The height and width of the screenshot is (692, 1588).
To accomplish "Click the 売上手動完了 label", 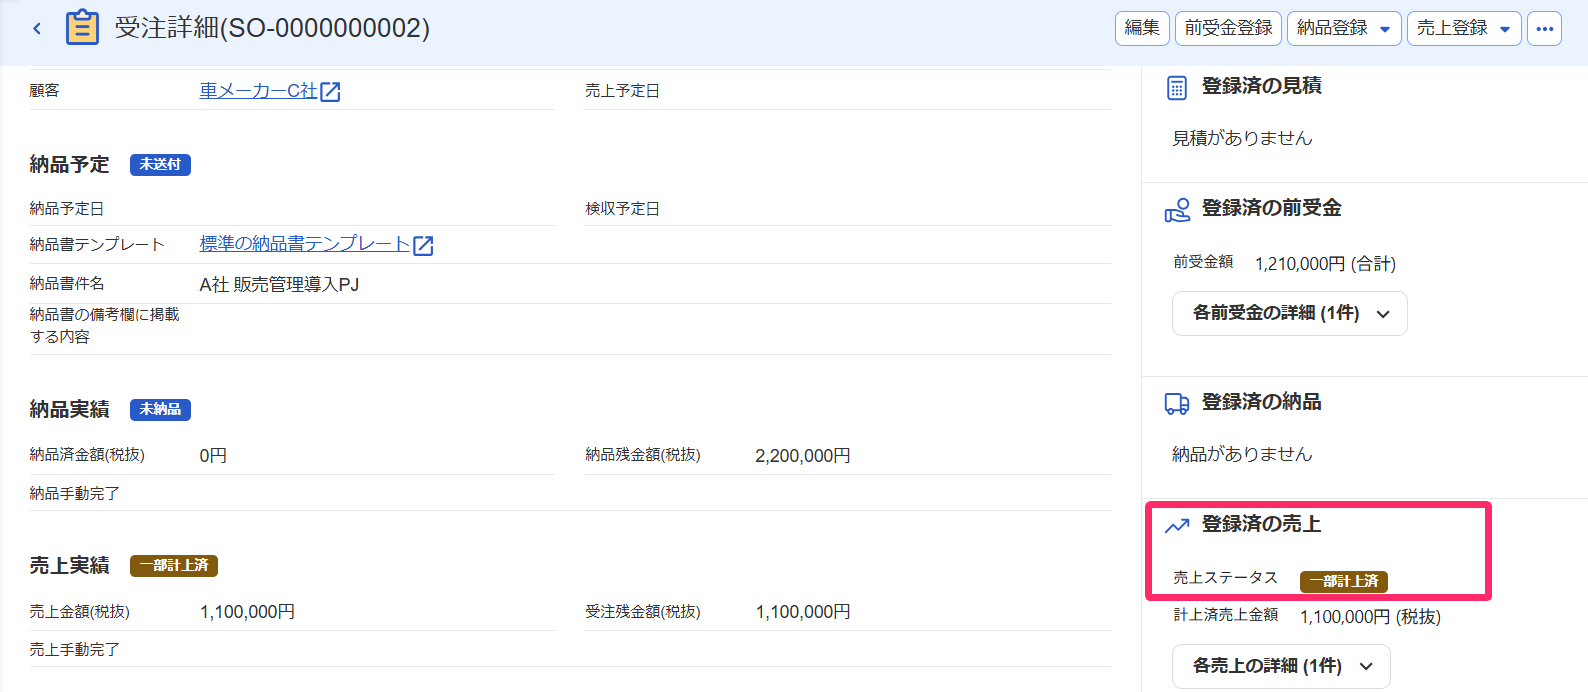I will (x=74, y=650).
